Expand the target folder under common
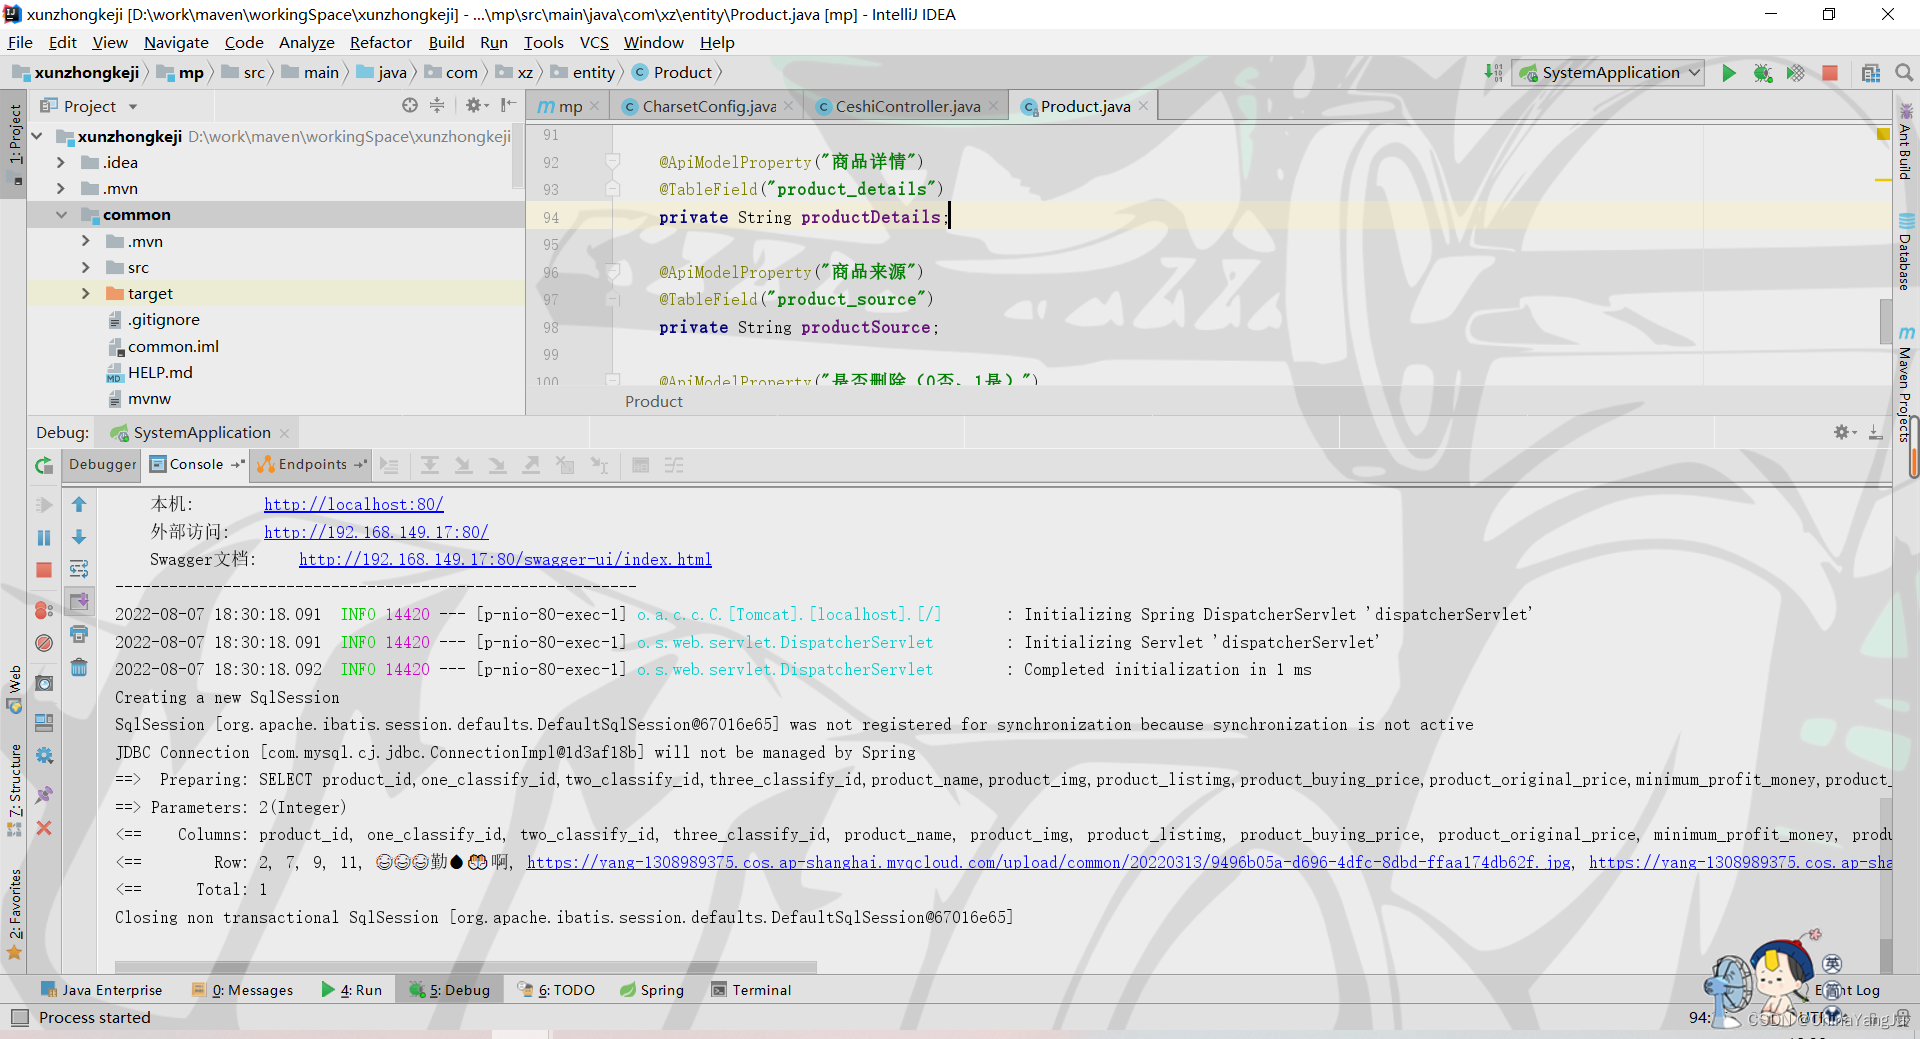This screenshot has width=1920, height=1039. tap(88, 293)
